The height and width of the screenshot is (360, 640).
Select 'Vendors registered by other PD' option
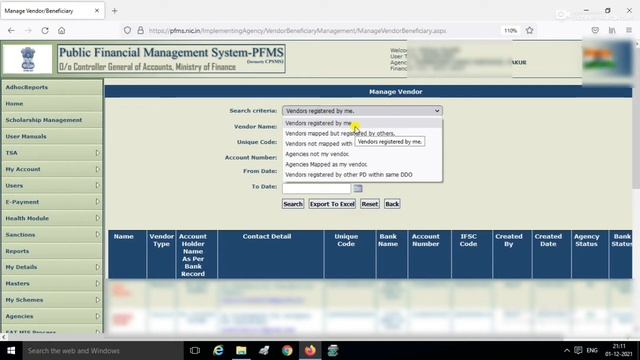tap(362, 175)
